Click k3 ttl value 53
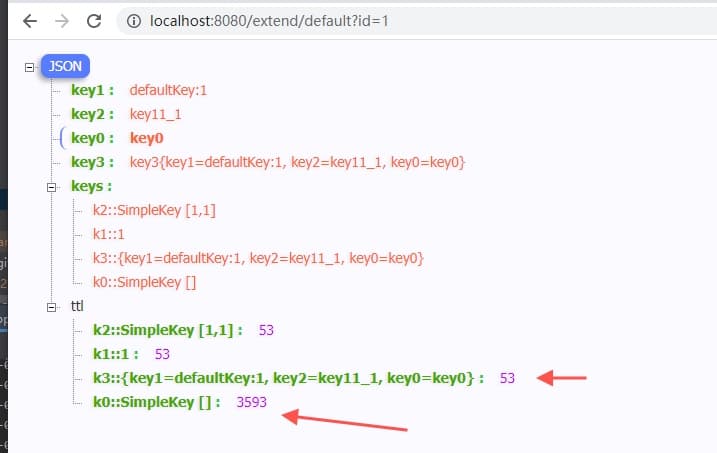 [507, 378]
